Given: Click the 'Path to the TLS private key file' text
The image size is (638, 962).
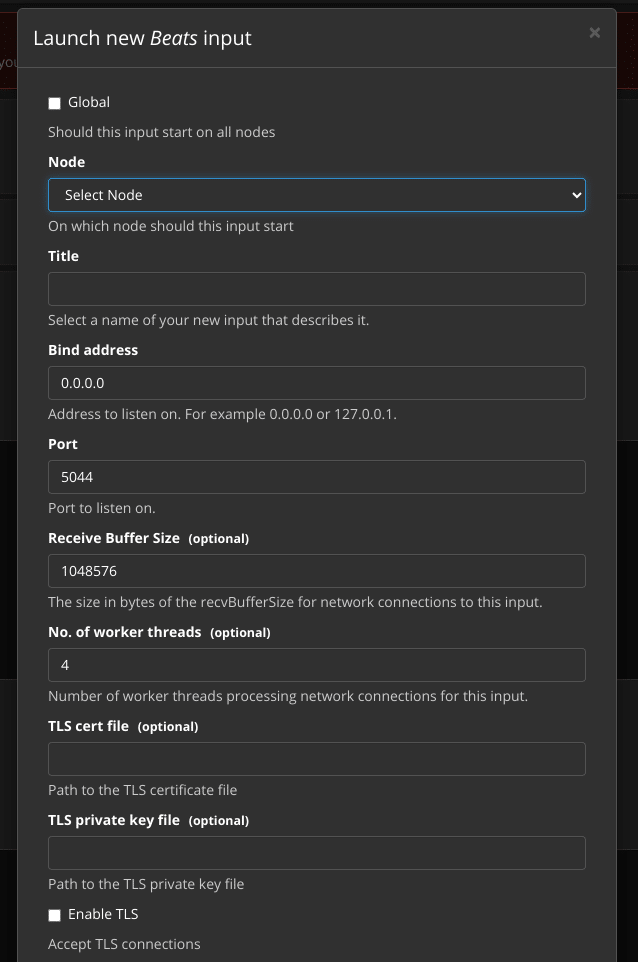Looking at the screenshot, I should [x=146, y=884].
